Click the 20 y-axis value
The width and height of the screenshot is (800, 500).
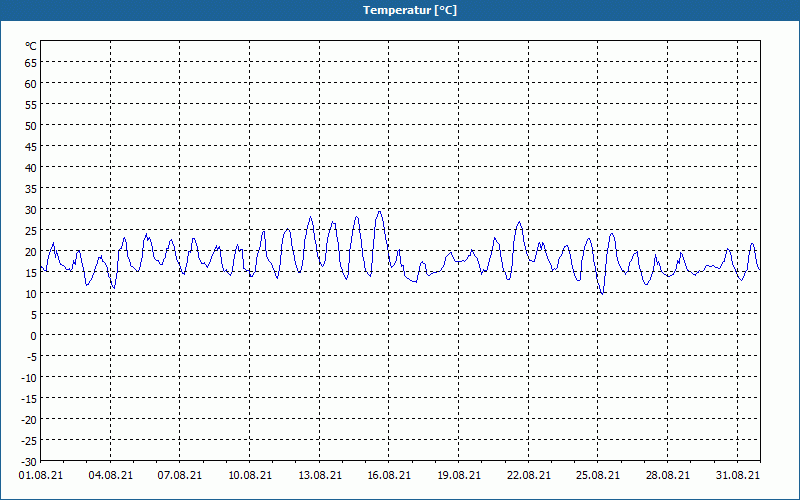pos(31,252)
